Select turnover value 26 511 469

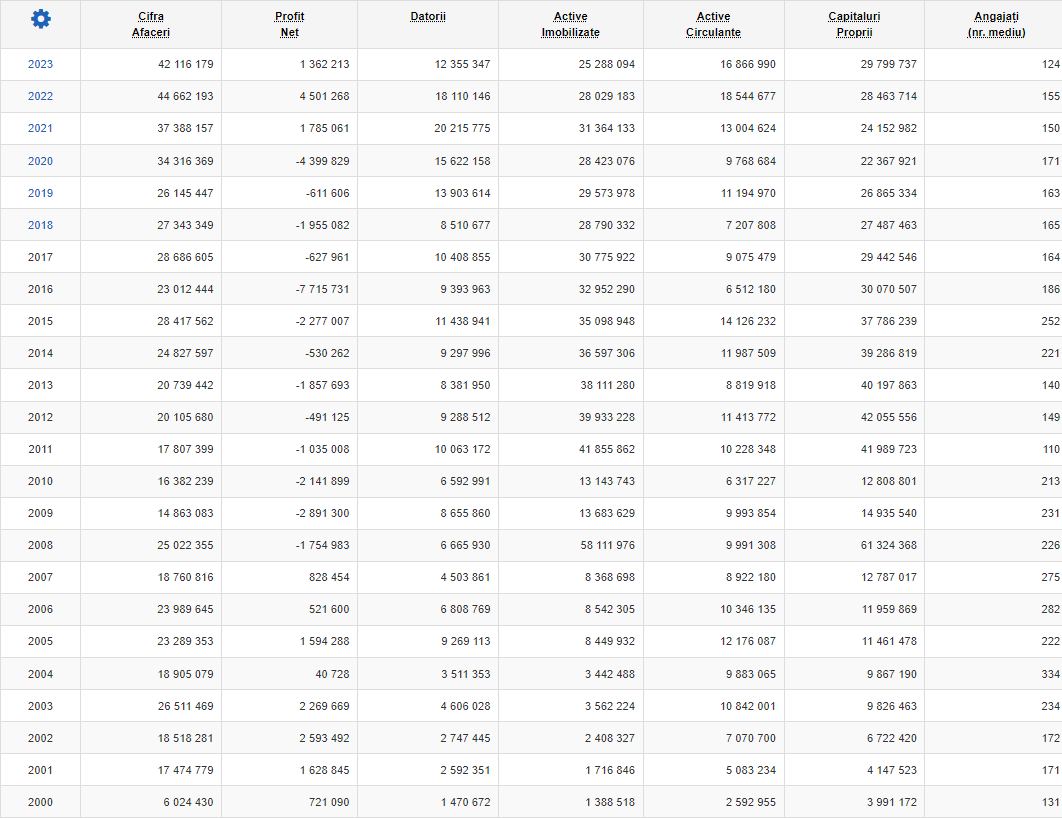[185, 706]
